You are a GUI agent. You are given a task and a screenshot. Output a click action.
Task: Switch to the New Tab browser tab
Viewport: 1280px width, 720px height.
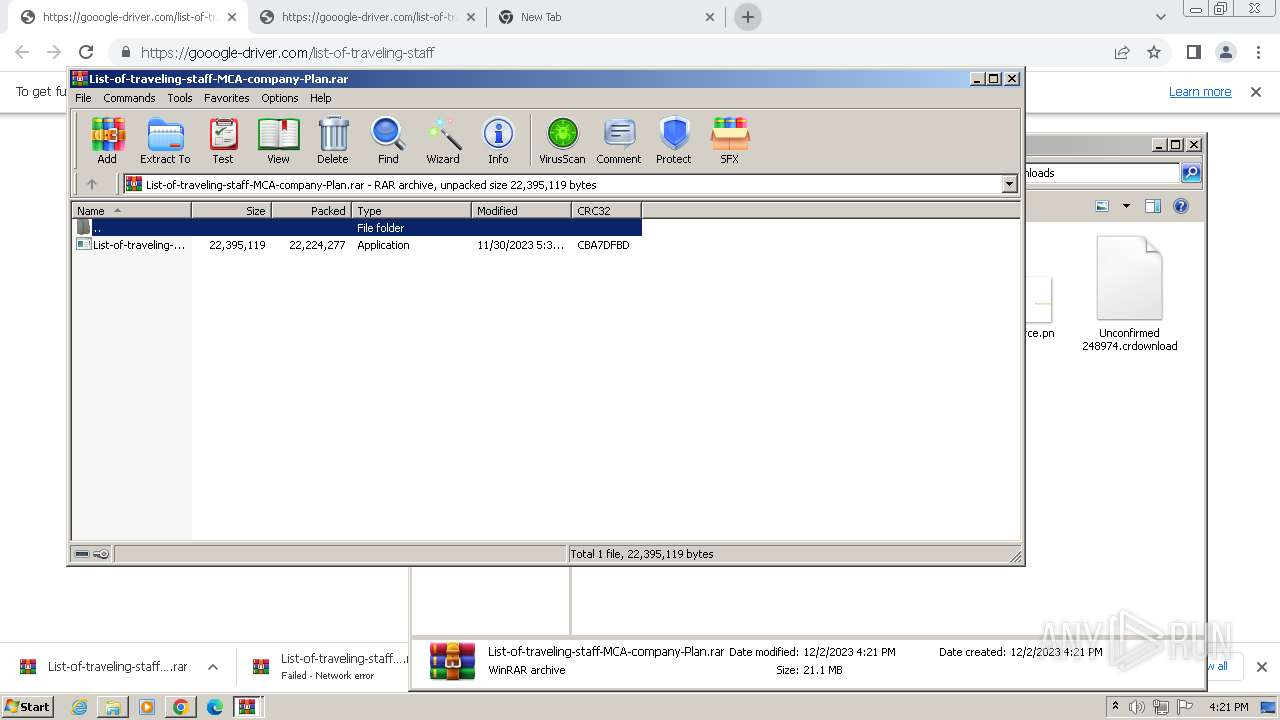(x=606, y=17)
